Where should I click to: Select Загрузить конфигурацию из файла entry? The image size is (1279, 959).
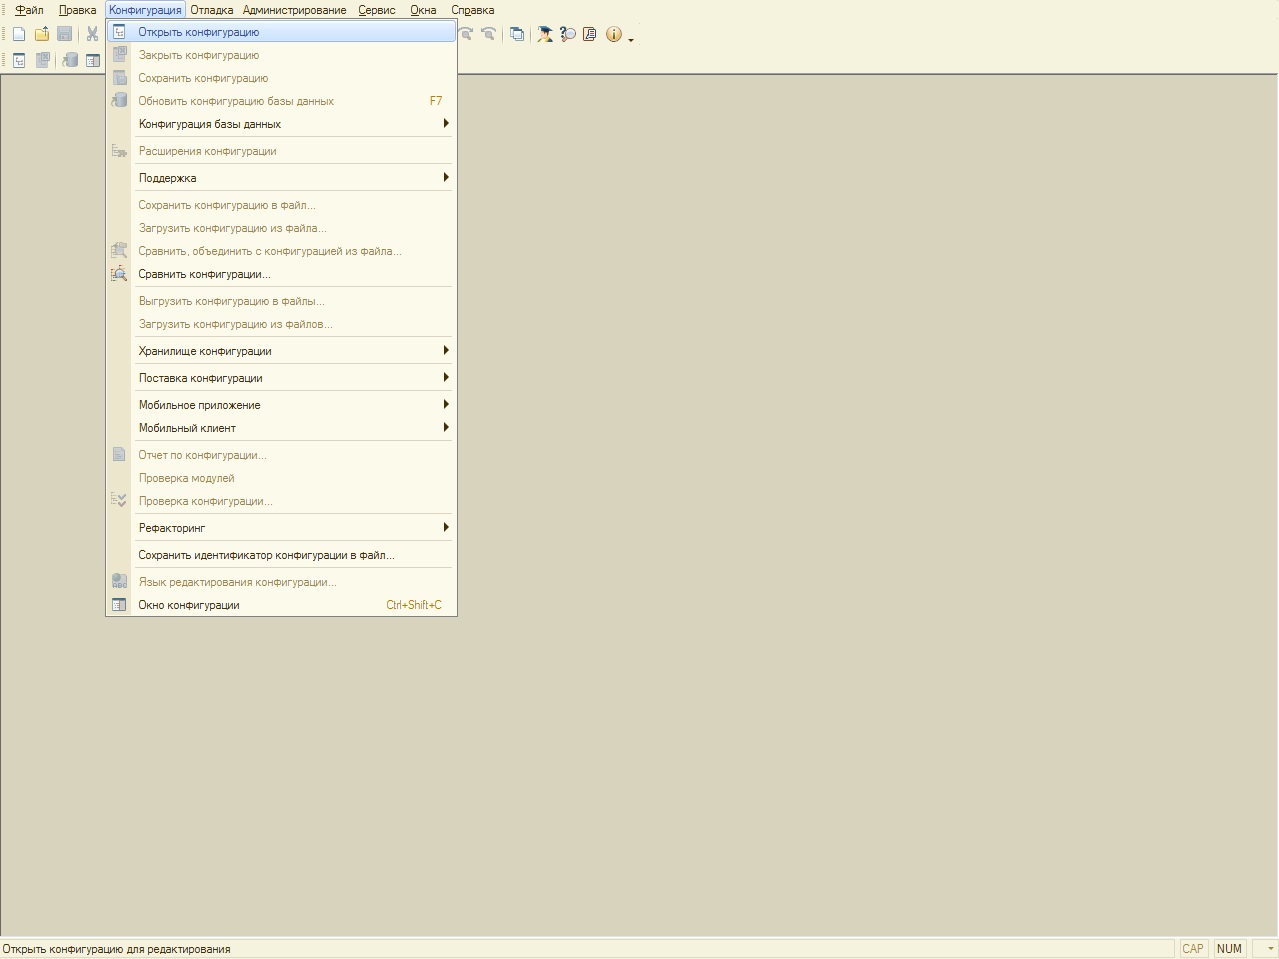(x=281, y=228)
